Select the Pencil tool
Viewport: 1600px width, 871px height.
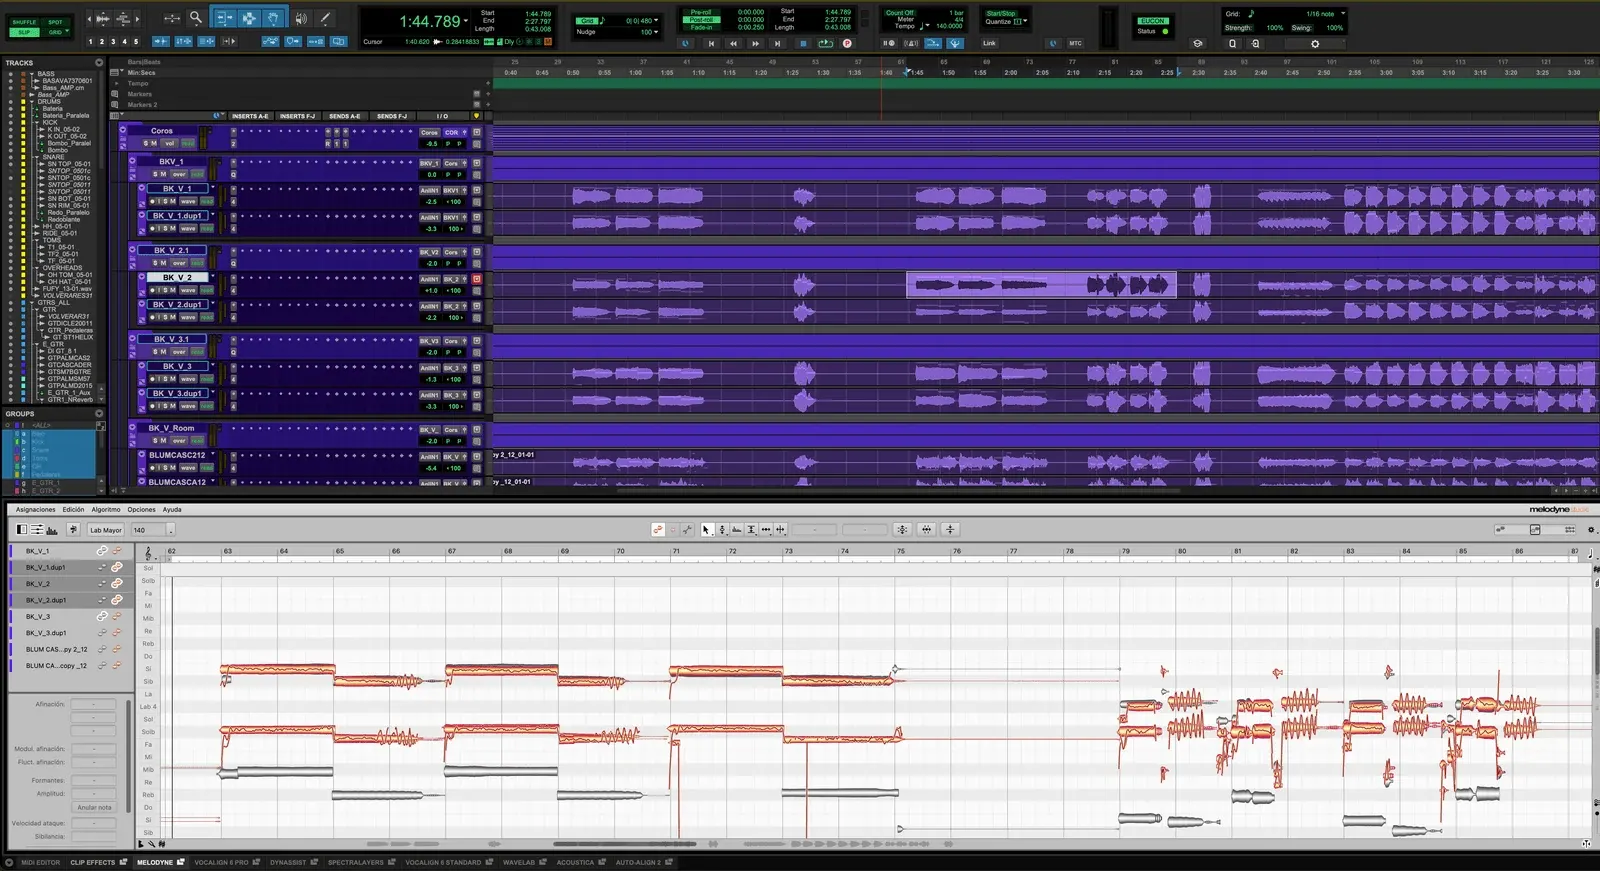325,18
